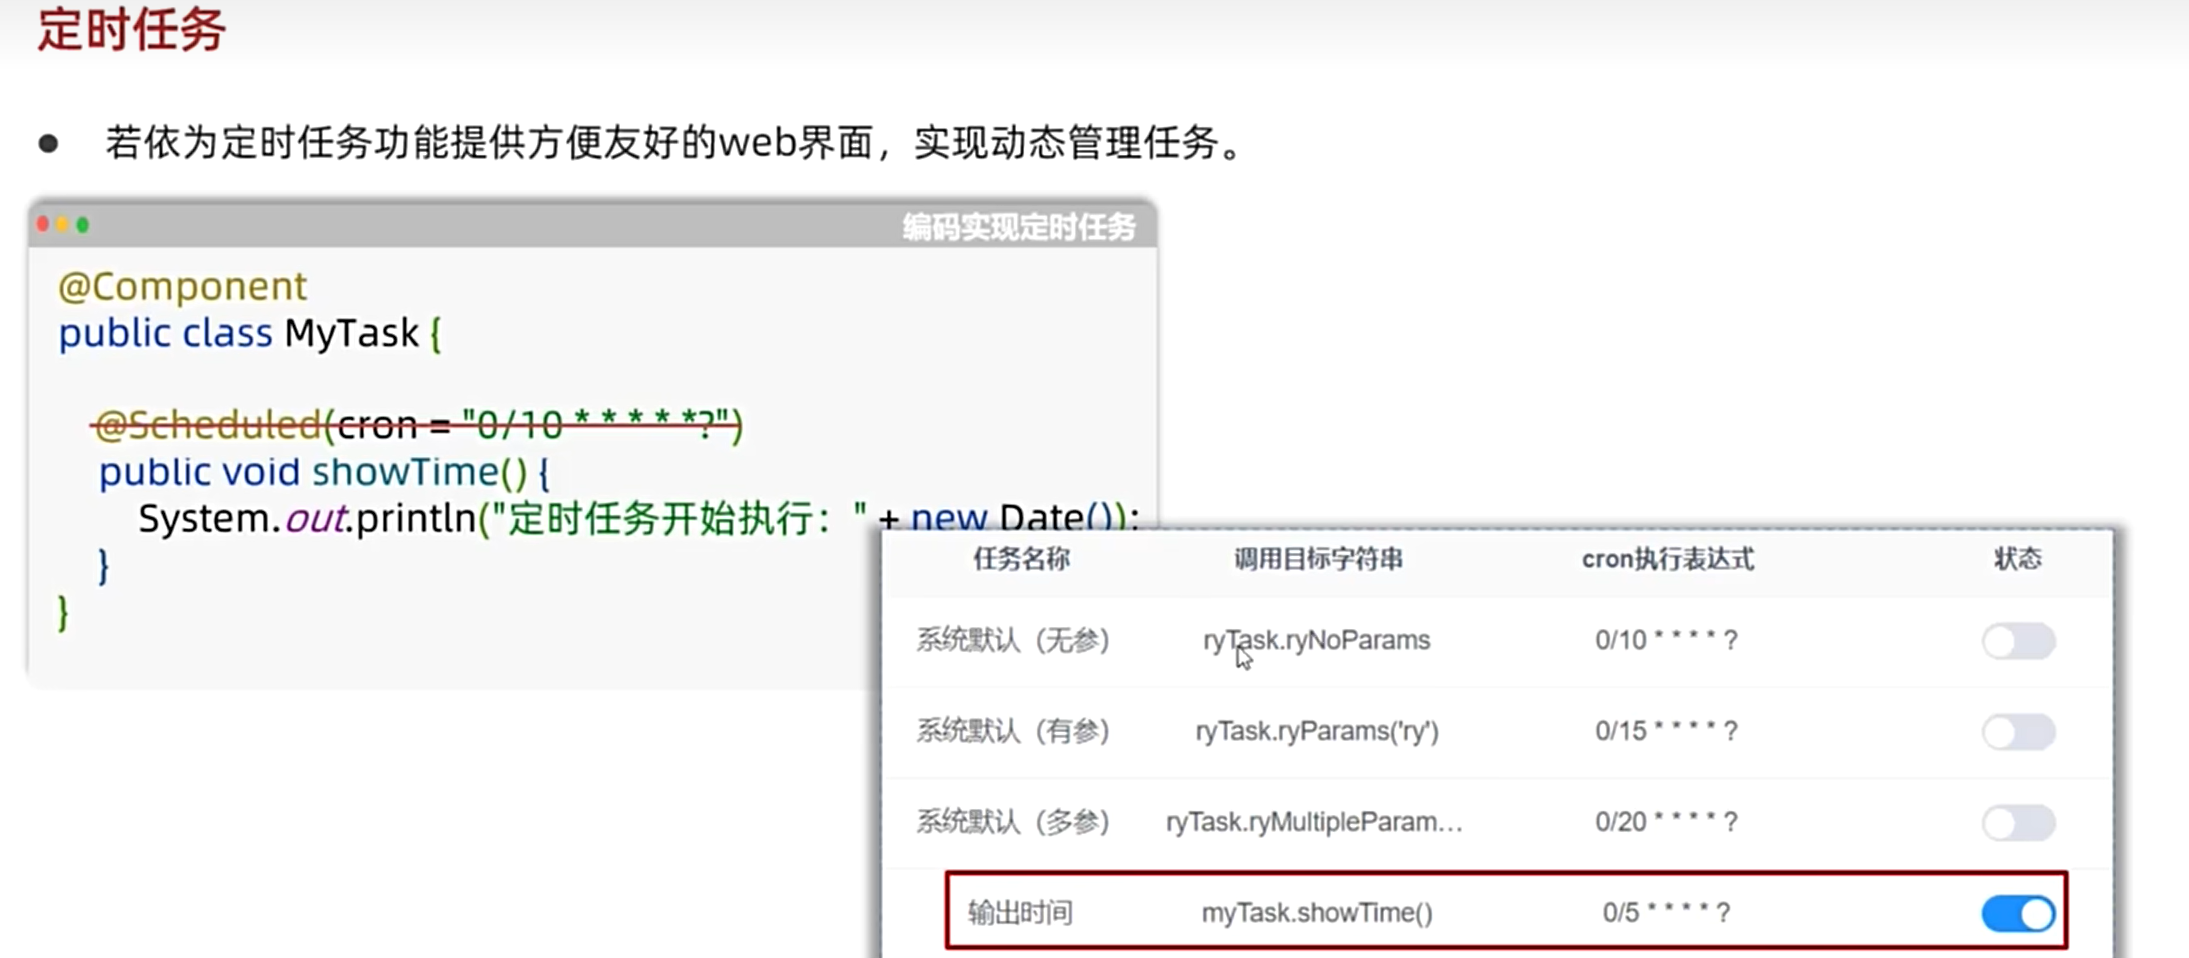This screenshot has height=958, width=2189.
Task: Click the ryTask.ryMultipleParam… target string
Action: (x=1314, y=822)
